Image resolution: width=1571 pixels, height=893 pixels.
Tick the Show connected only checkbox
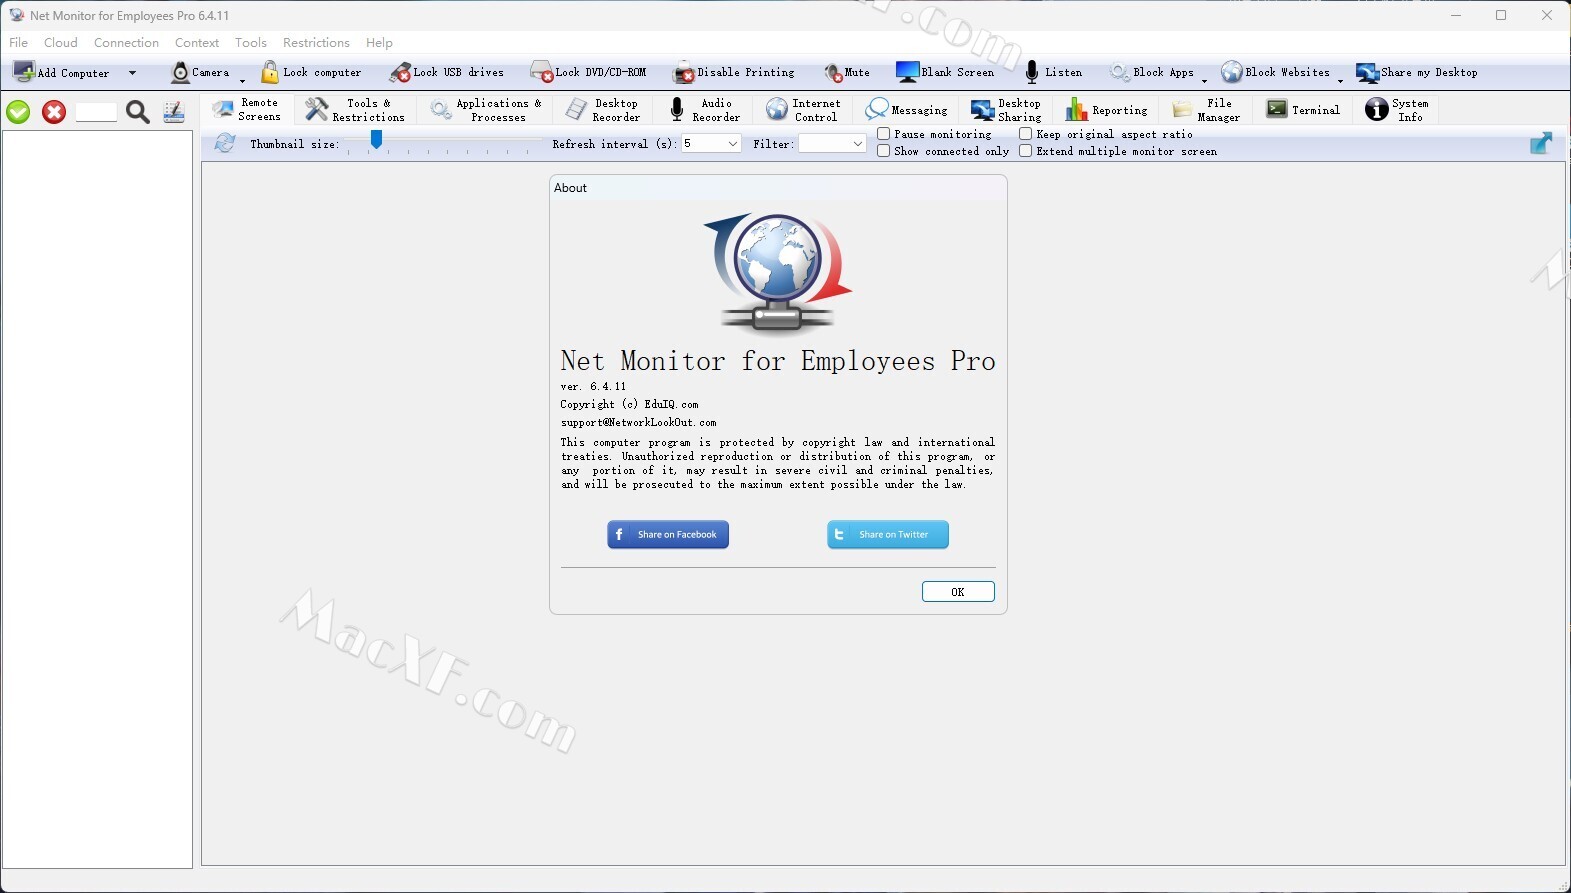click(884, 151)
